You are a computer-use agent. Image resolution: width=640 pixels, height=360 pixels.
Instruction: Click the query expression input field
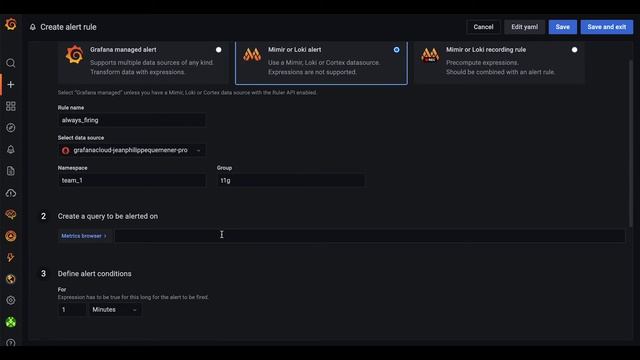[369, 236]
